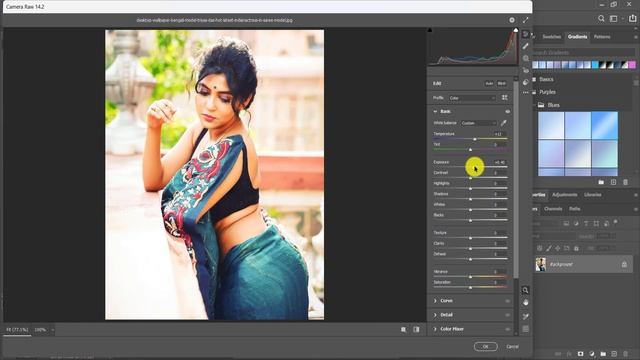Confirm Camera Raw with OK button
The image size is (640, 360).
point(486,347)
